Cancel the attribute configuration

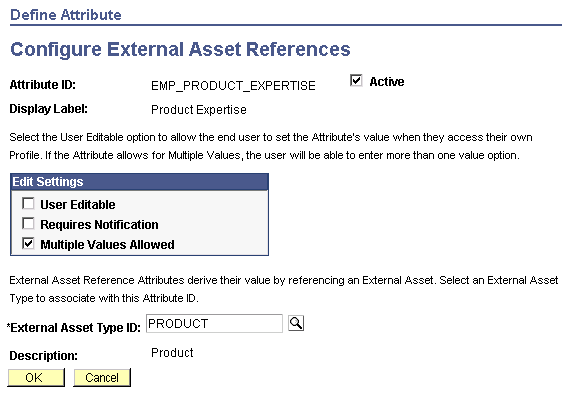pyautogui.click(x=102, y=378)
